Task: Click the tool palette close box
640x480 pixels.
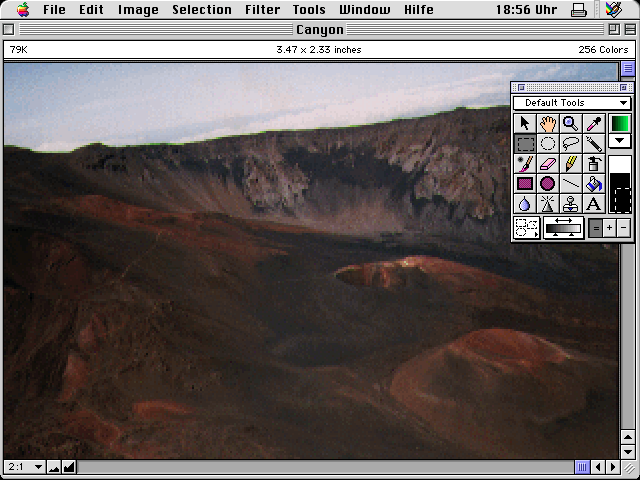Action: coord(521,87)
